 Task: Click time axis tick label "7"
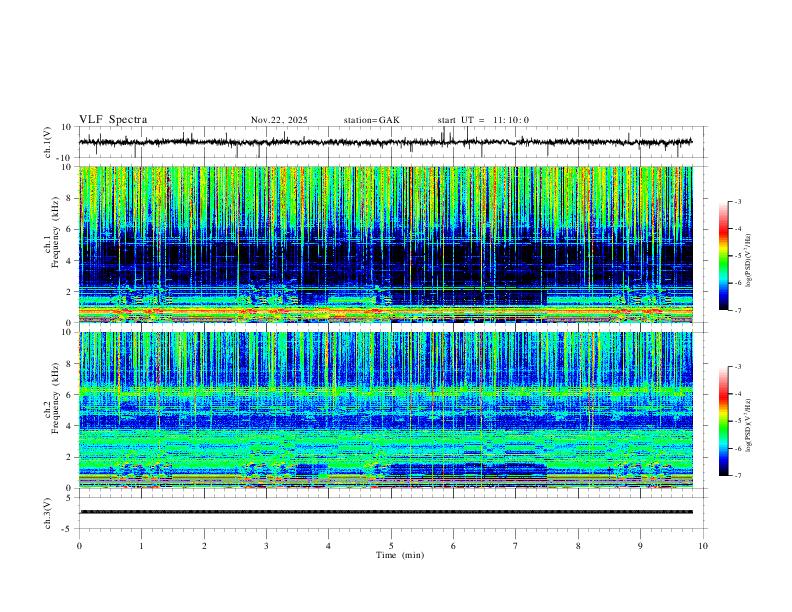tap(516, 546)
